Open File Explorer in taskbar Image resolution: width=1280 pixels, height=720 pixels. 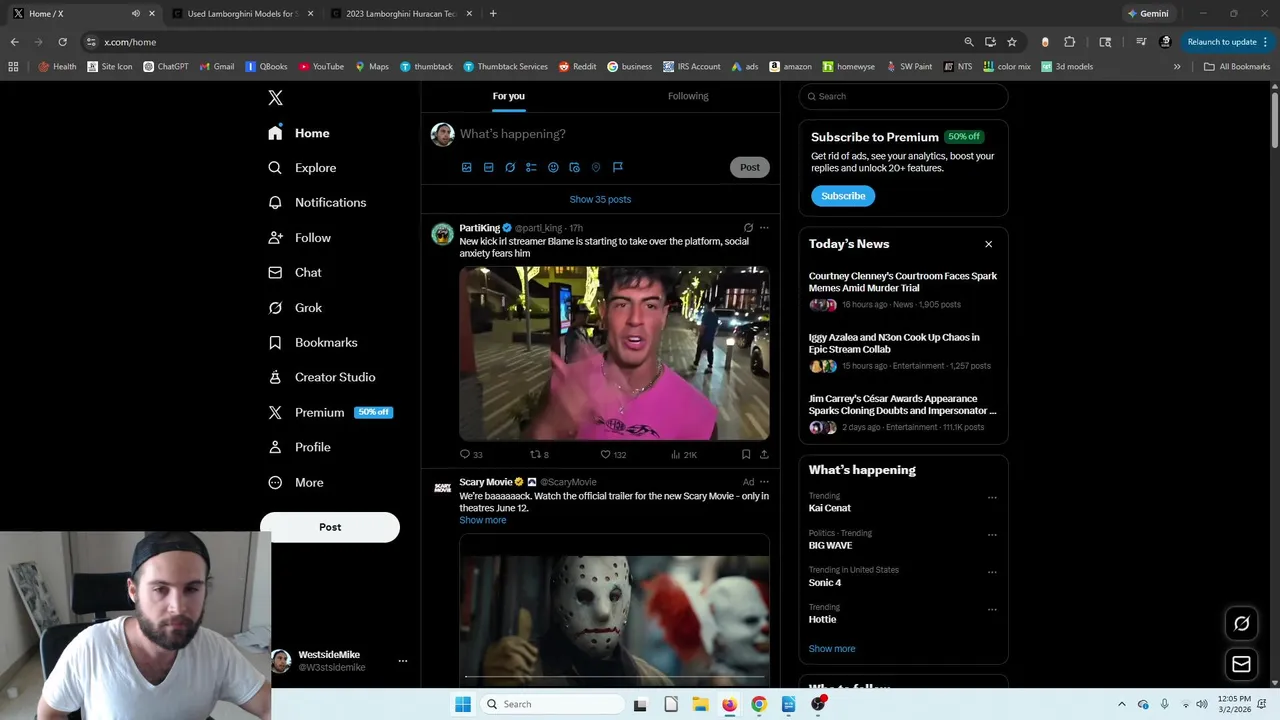[x=700, y=704]
